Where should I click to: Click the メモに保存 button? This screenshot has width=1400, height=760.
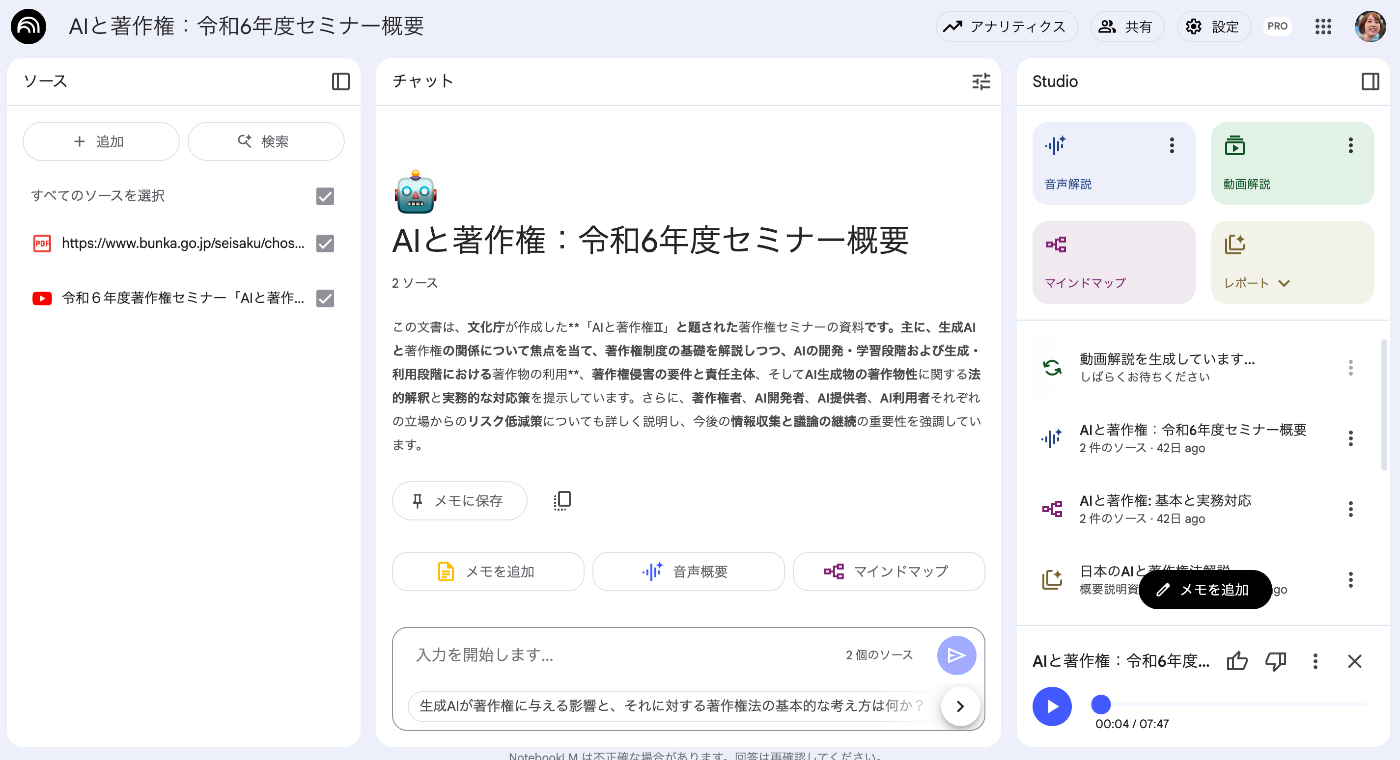pyautogui.click(x=459, y=501)
